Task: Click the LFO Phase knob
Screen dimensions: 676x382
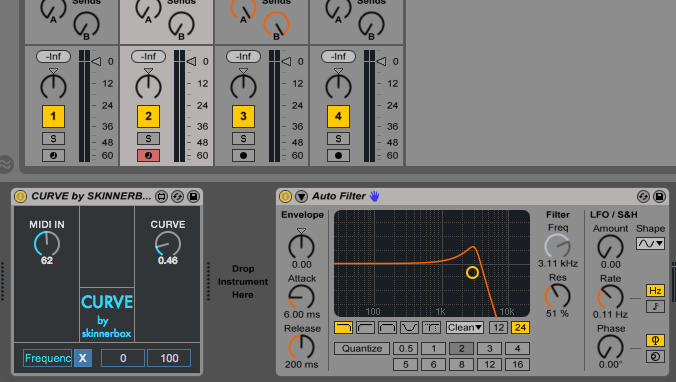Action: (610, 347)
